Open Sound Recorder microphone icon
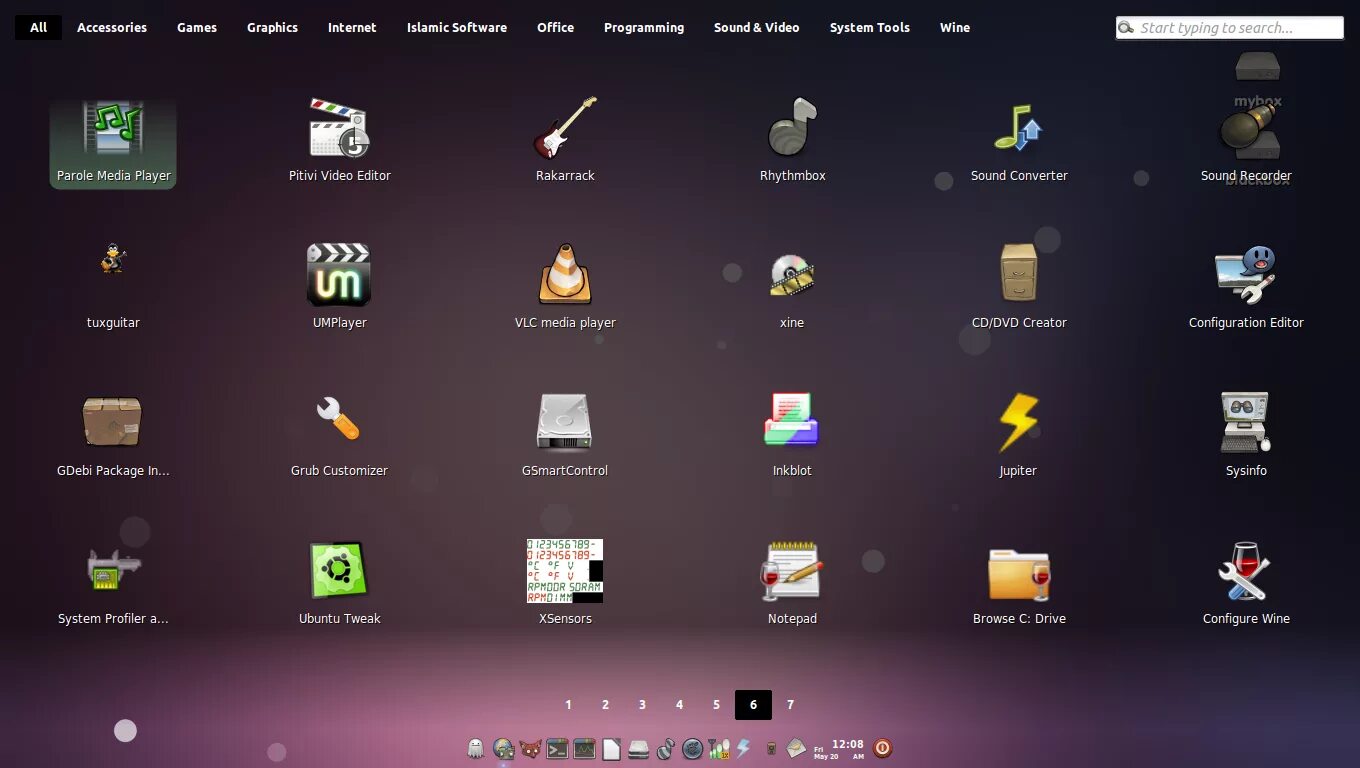Image resolution: width=1360 pixels, height=768 pixels. pyautogui.click(x=1246, y=142)
